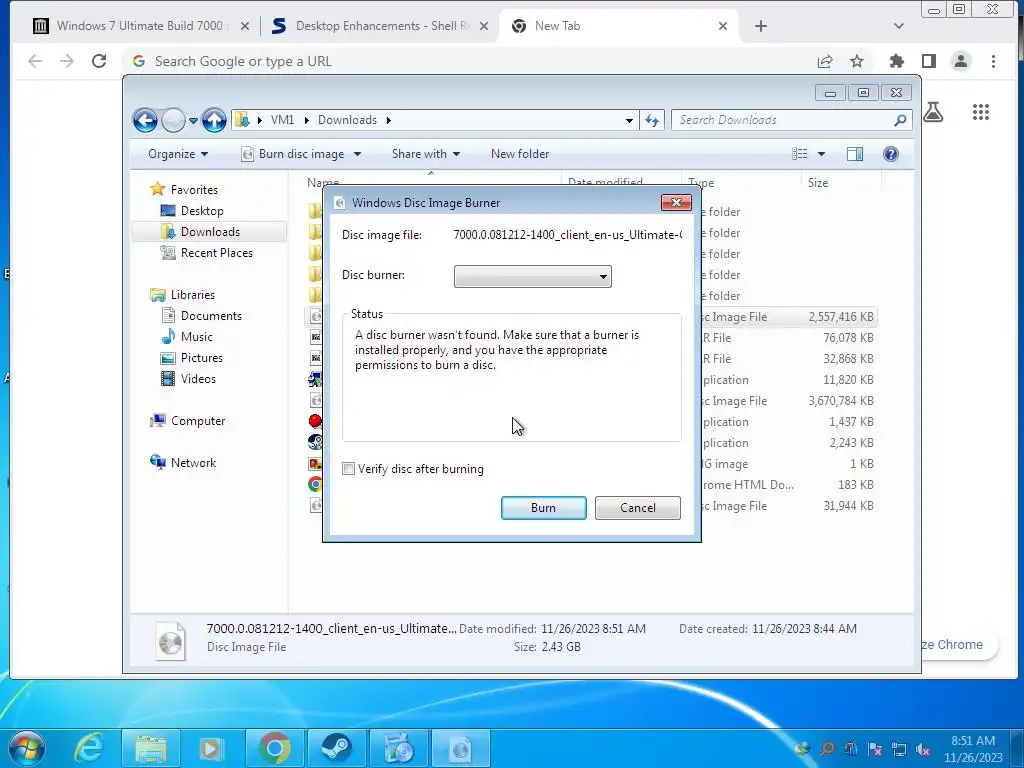The image size is (1024, 768).
Task: Open Chrome side panel icon
Action: pos(929,61)
